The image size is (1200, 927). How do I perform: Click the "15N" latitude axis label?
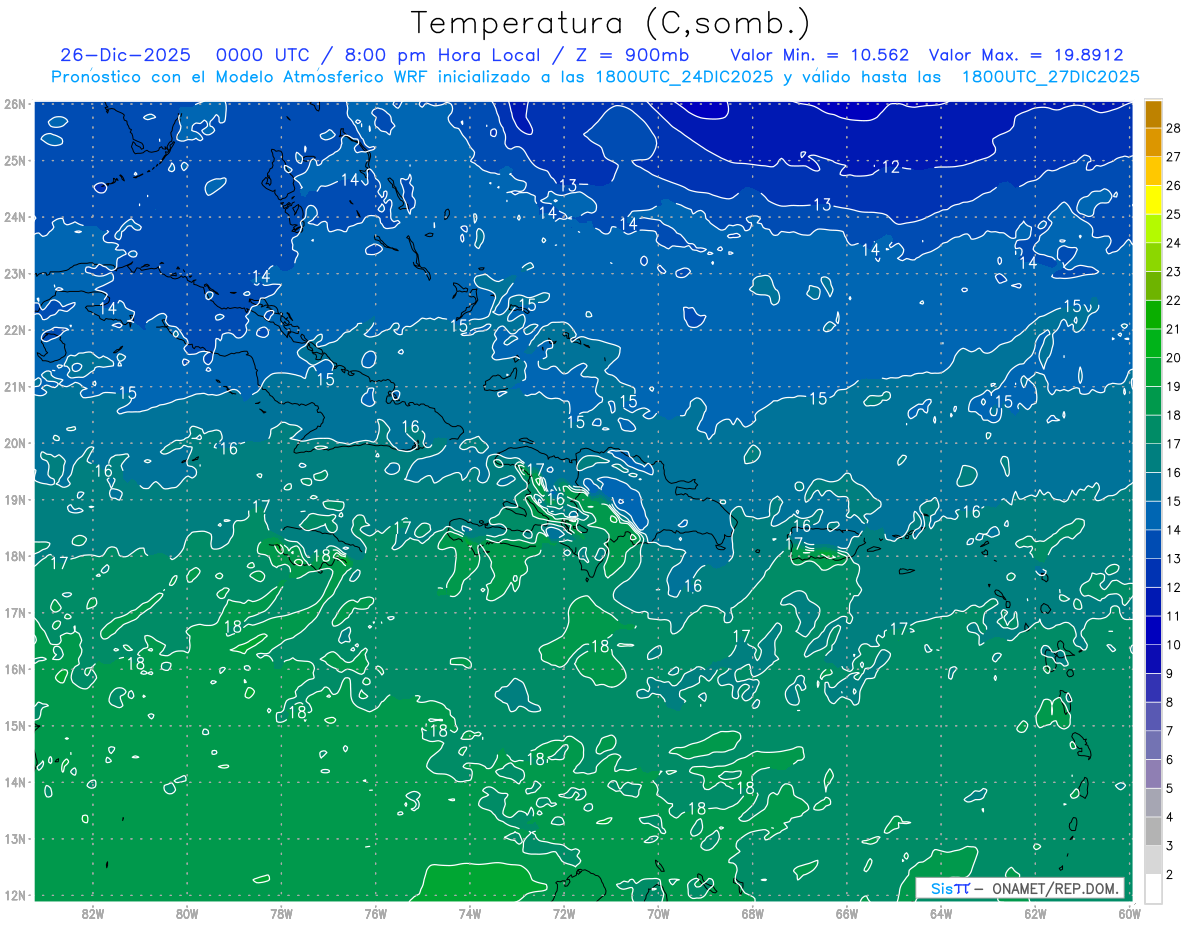(x=14, y=725)
